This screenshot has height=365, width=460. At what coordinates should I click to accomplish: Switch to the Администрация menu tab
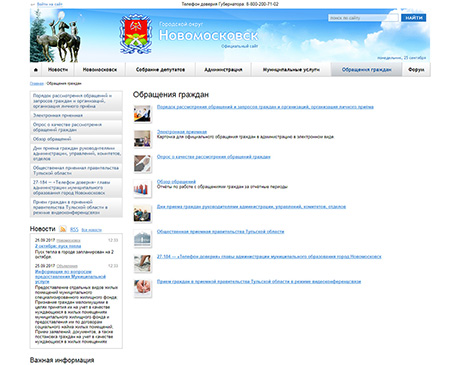click(223, 70)
